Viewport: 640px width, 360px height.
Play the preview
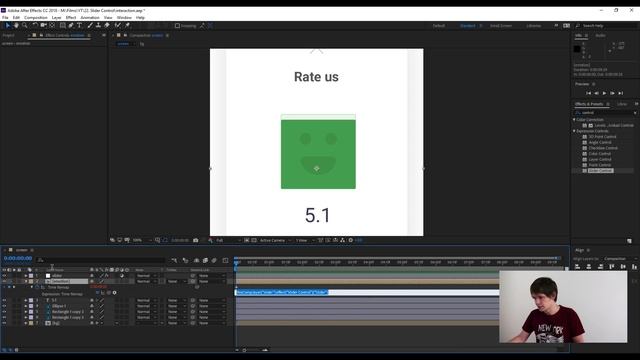pos(604,93)
